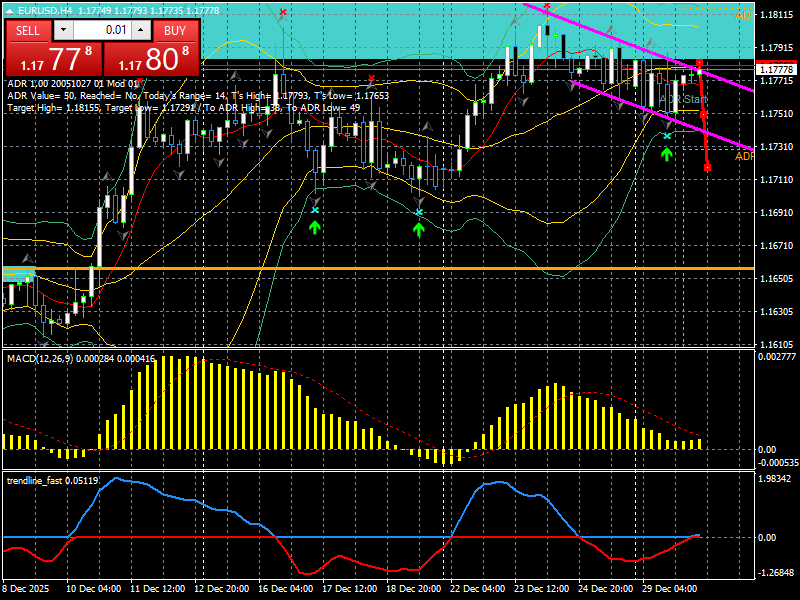Screen dimensions: 800x600
Task: Increase lot volume with up arrow
Action: click(141, 30)
